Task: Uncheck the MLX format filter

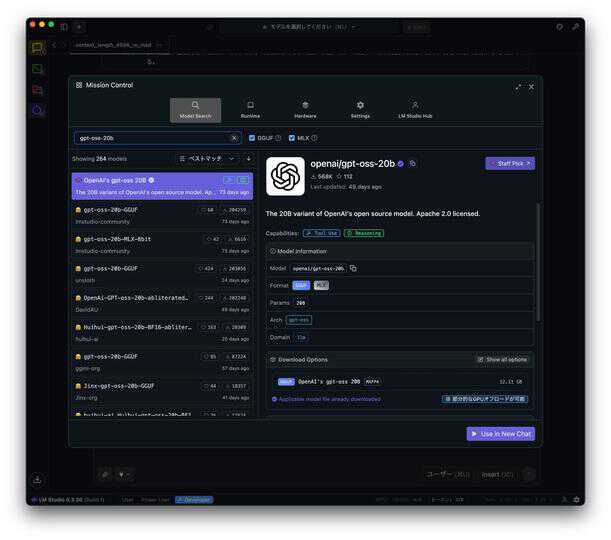Action: coord(292,138)
